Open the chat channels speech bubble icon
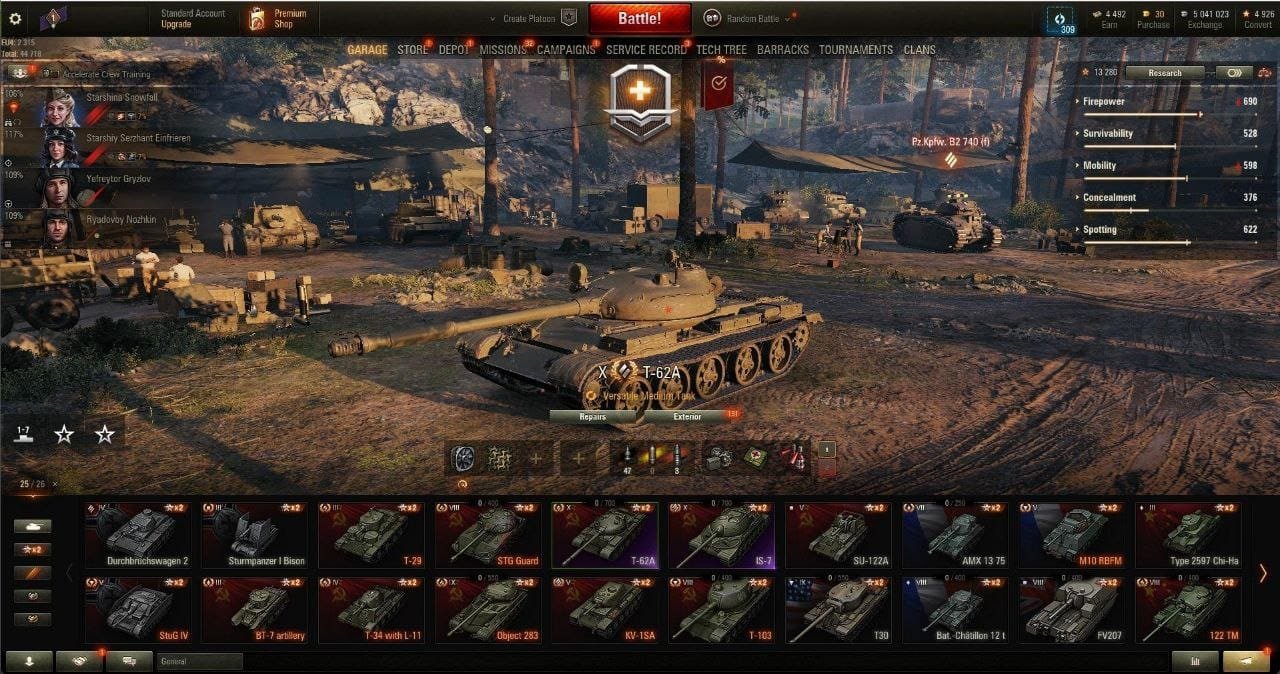1280x674 pixels. (x=129, y=661)
